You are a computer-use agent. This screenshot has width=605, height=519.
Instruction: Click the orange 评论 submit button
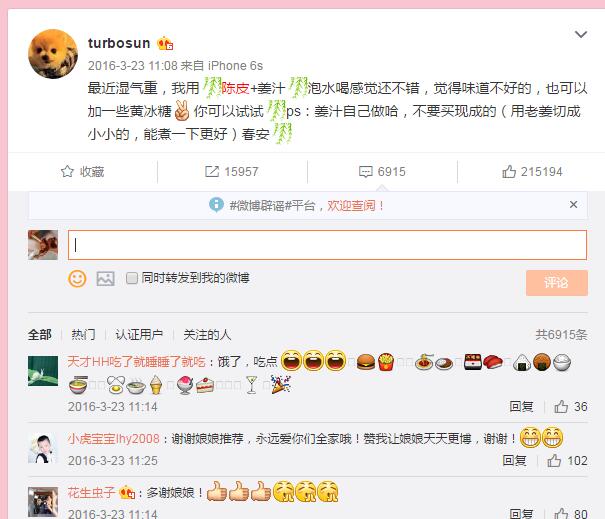557,283
